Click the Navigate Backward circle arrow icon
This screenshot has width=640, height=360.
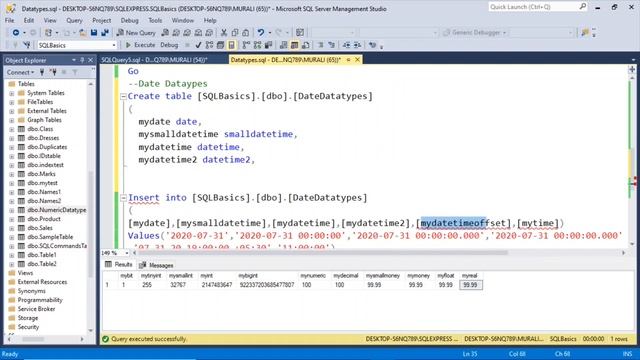click(16, 33)
